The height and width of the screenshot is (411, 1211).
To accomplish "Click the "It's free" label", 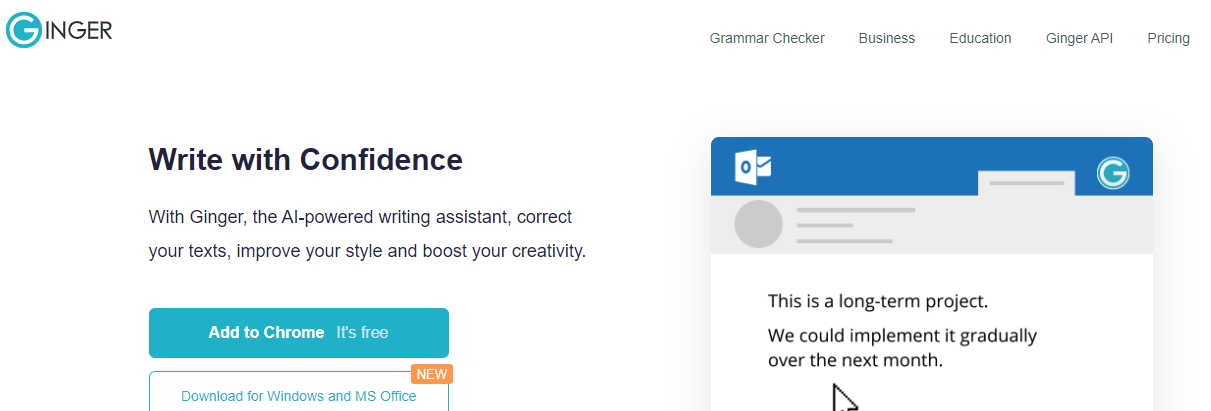I will coord(362,332).
